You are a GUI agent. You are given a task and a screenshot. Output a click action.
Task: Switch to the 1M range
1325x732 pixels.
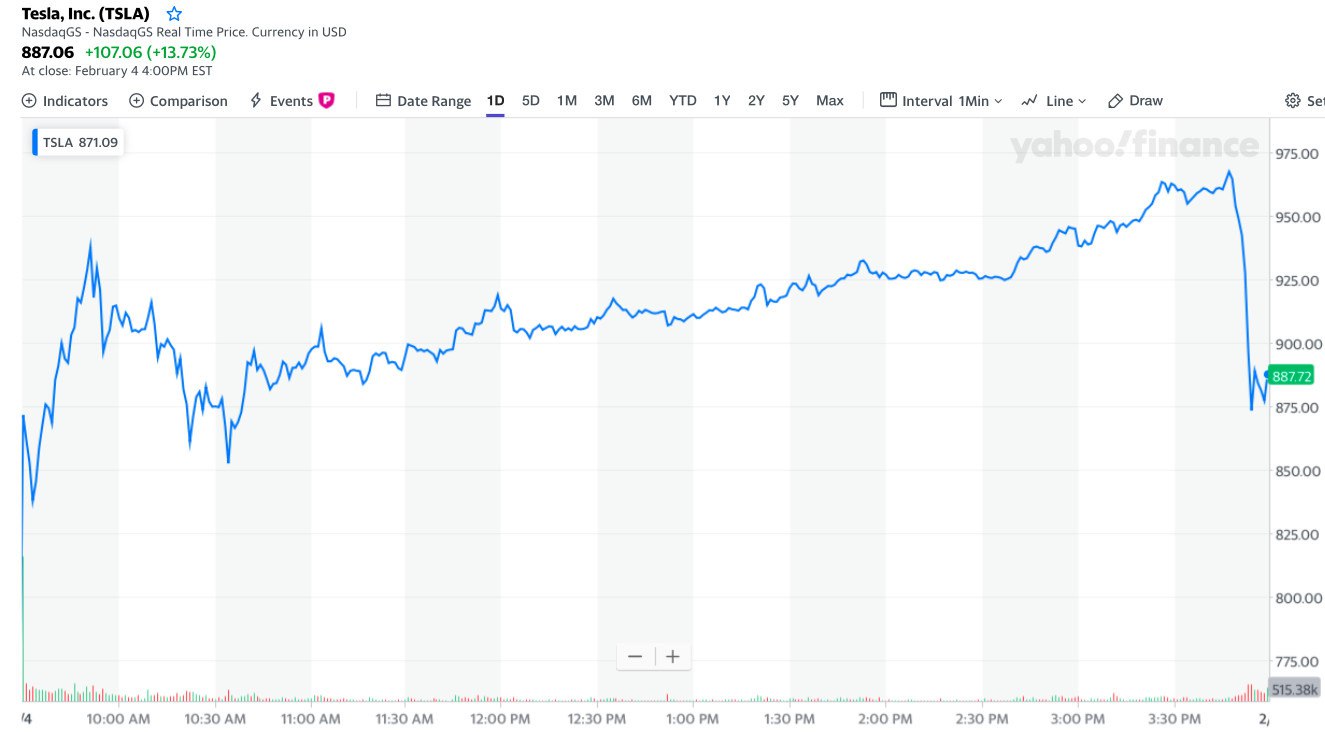pos(567,100)
